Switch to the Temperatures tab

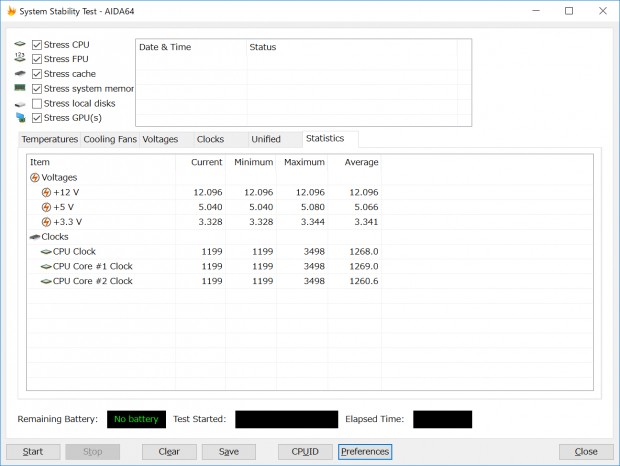(49, 140)
